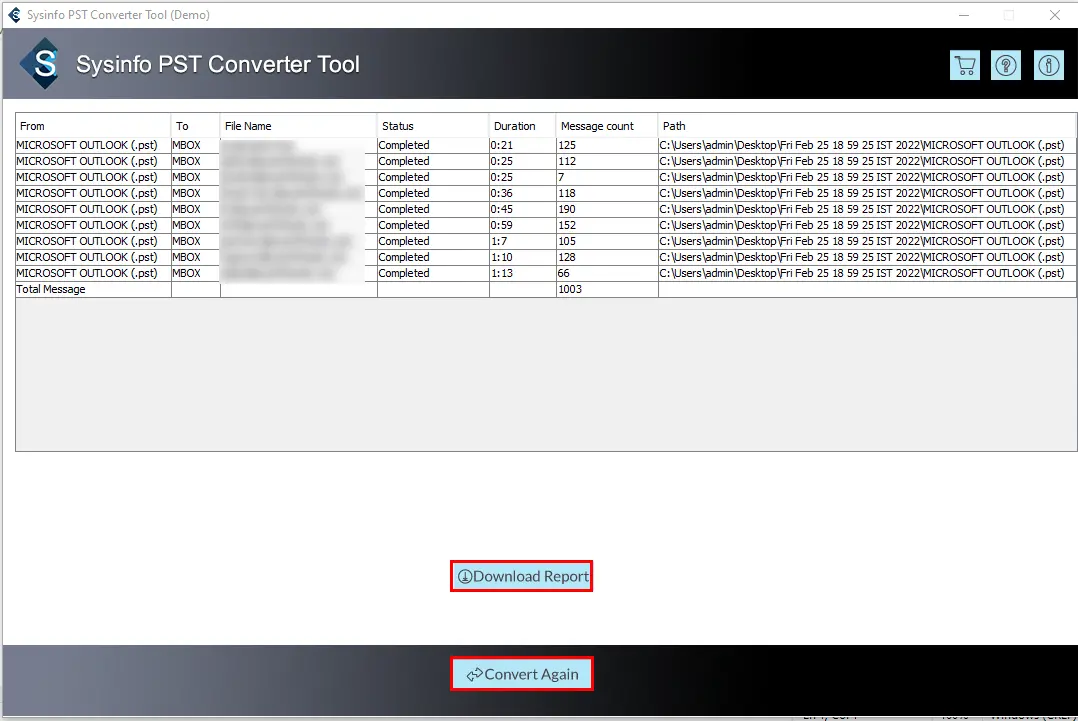Click the From column header
1078x721 pixels.
click(93, 126)
